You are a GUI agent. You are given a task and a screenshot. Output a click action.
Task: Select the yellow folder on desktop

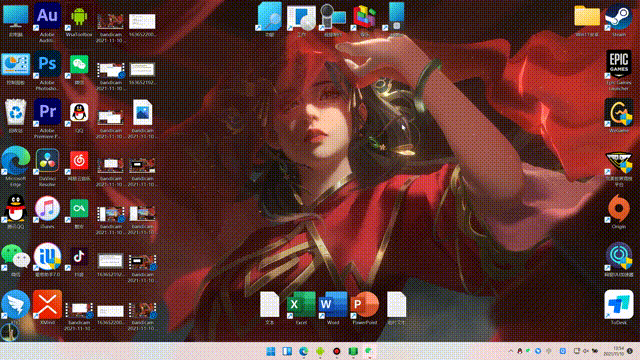(587, 16)
